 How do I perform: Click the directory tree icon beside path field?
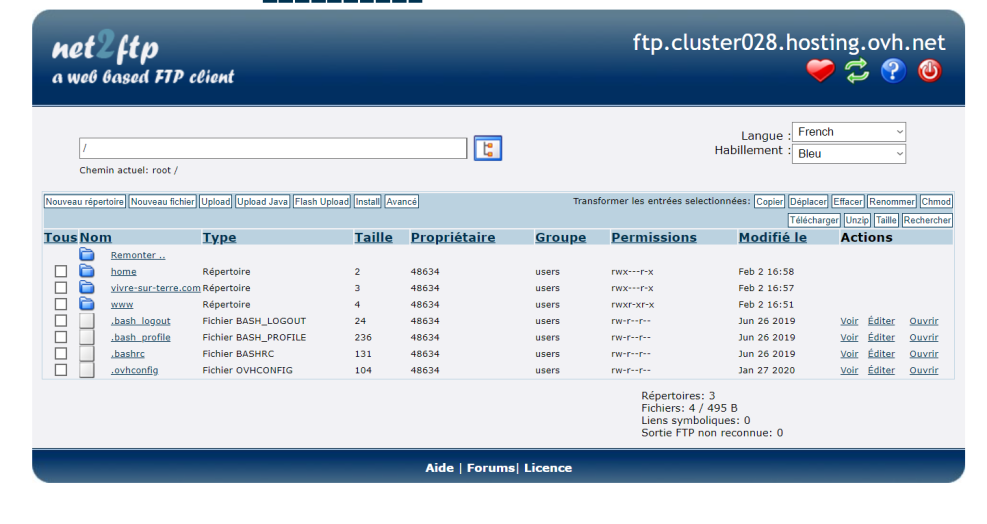click(487, 148)
